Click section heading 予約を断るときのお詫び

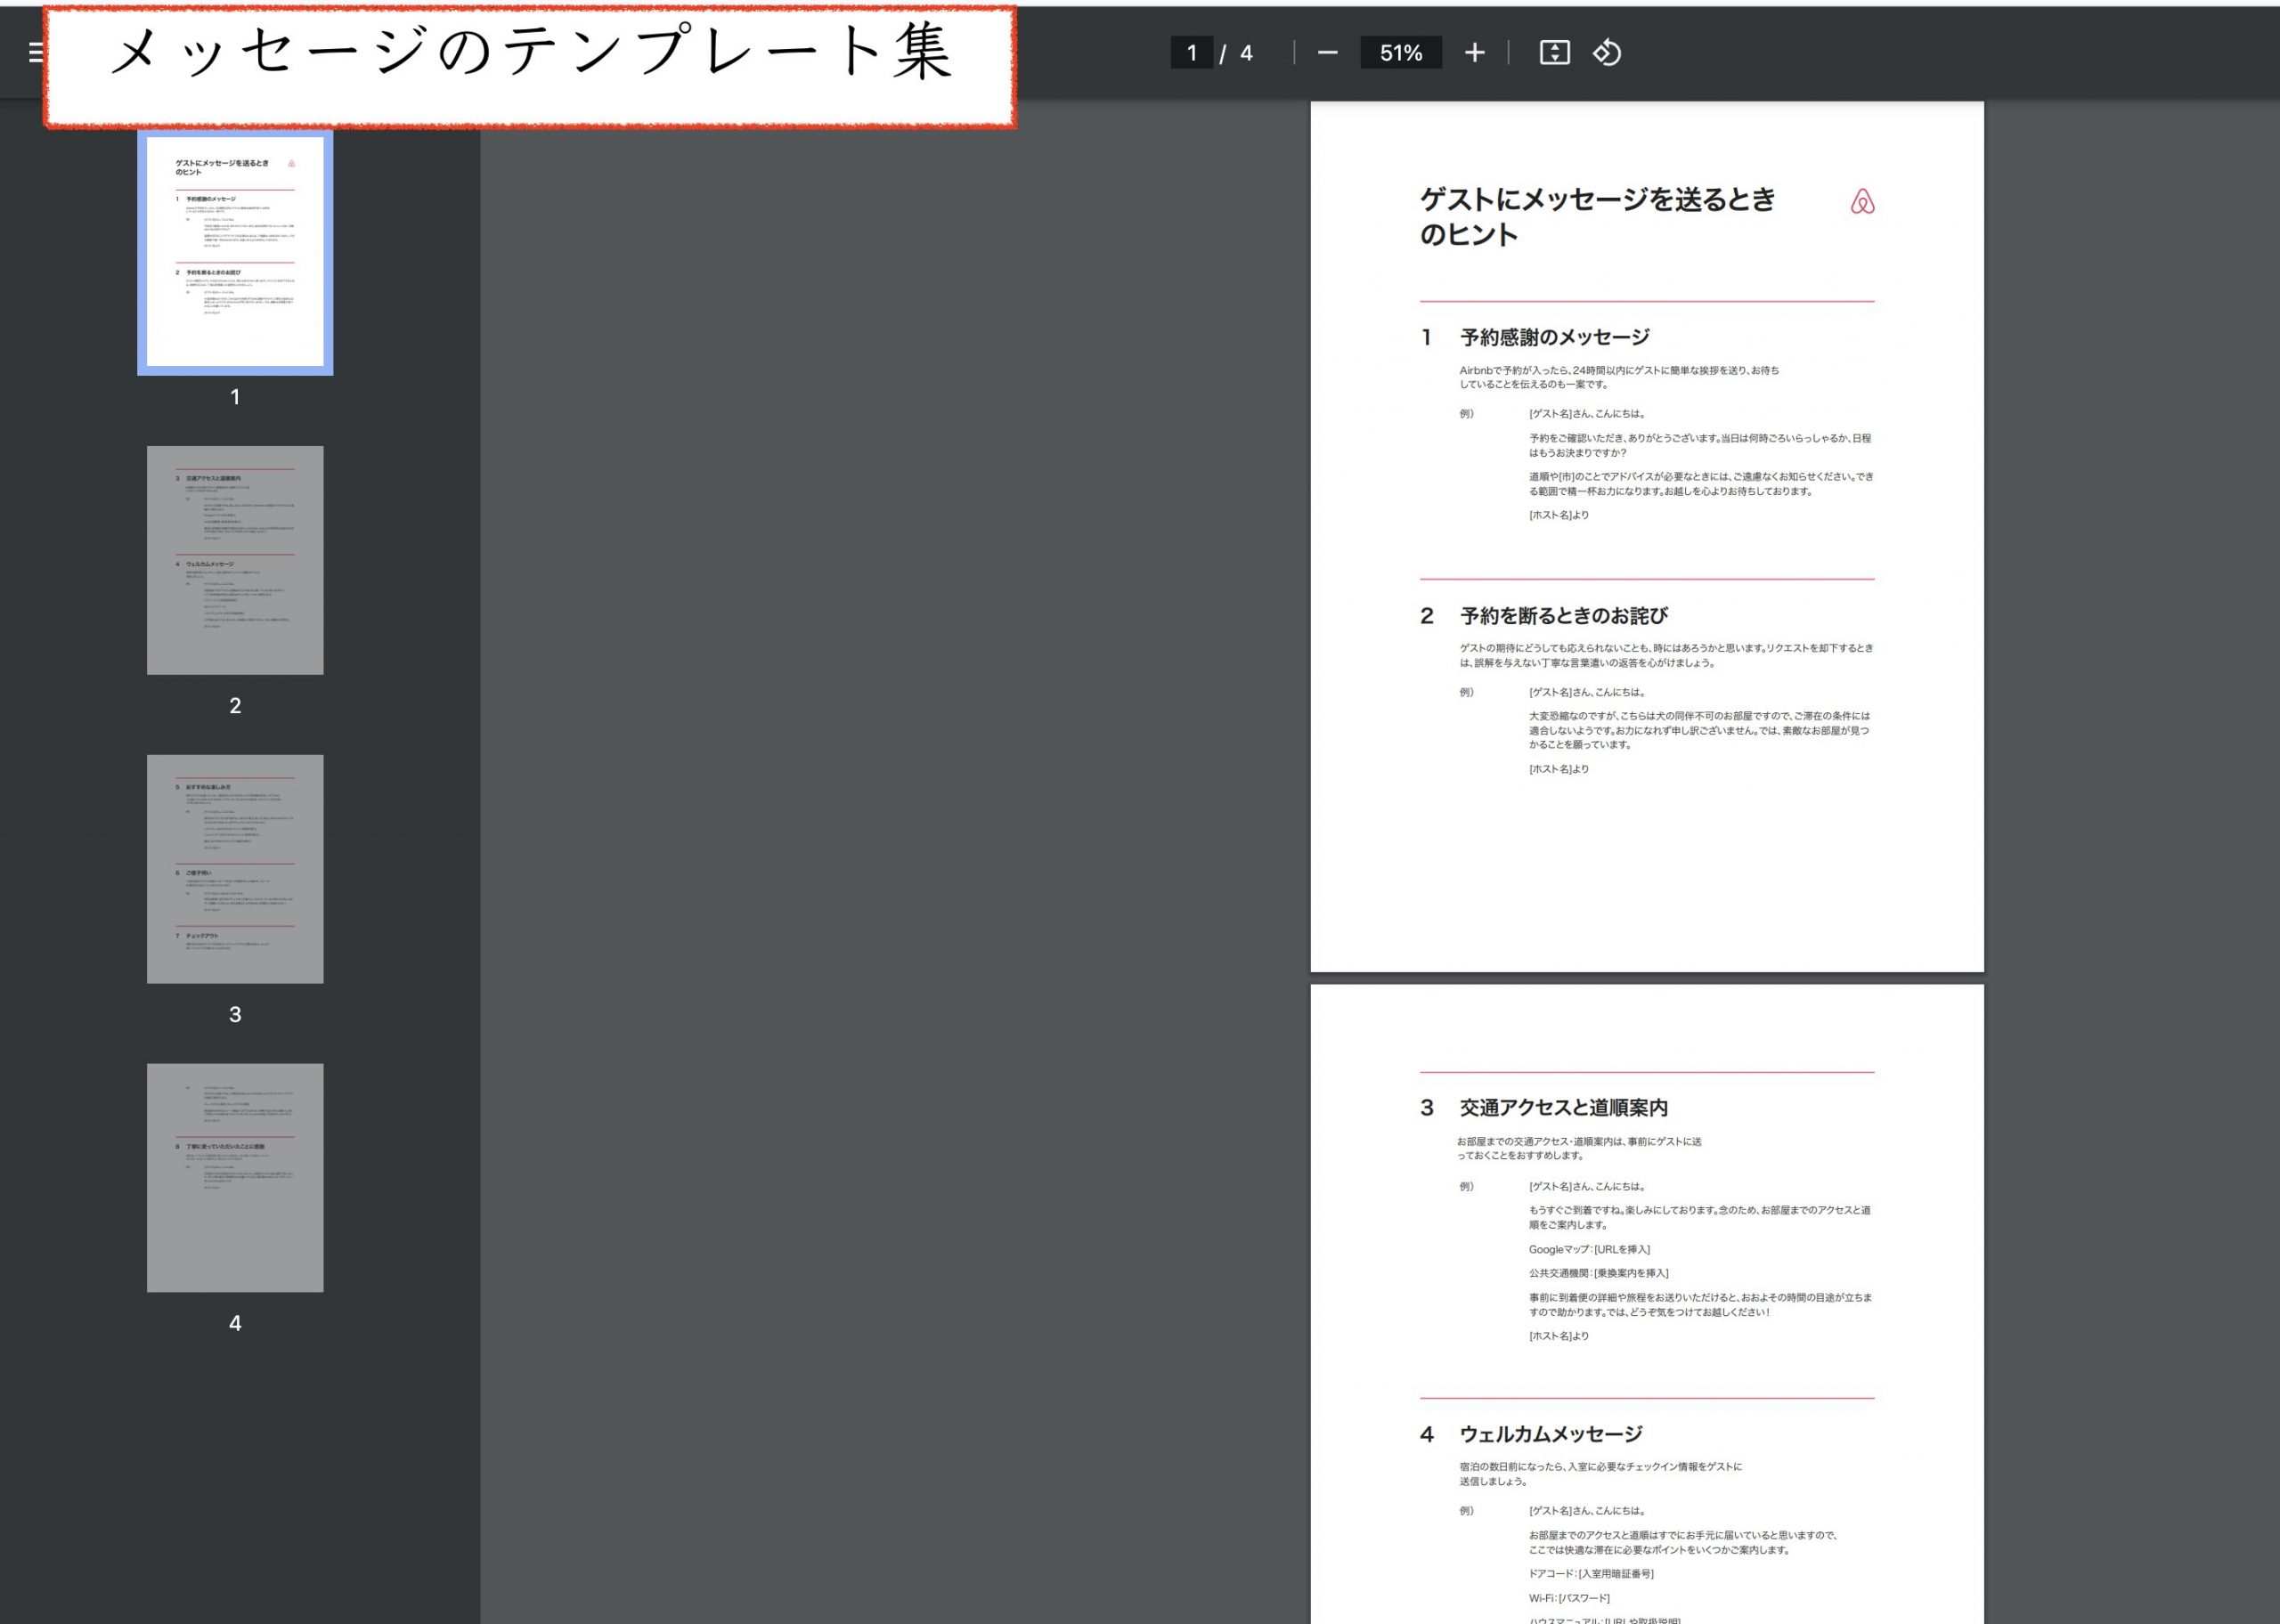1563,615
